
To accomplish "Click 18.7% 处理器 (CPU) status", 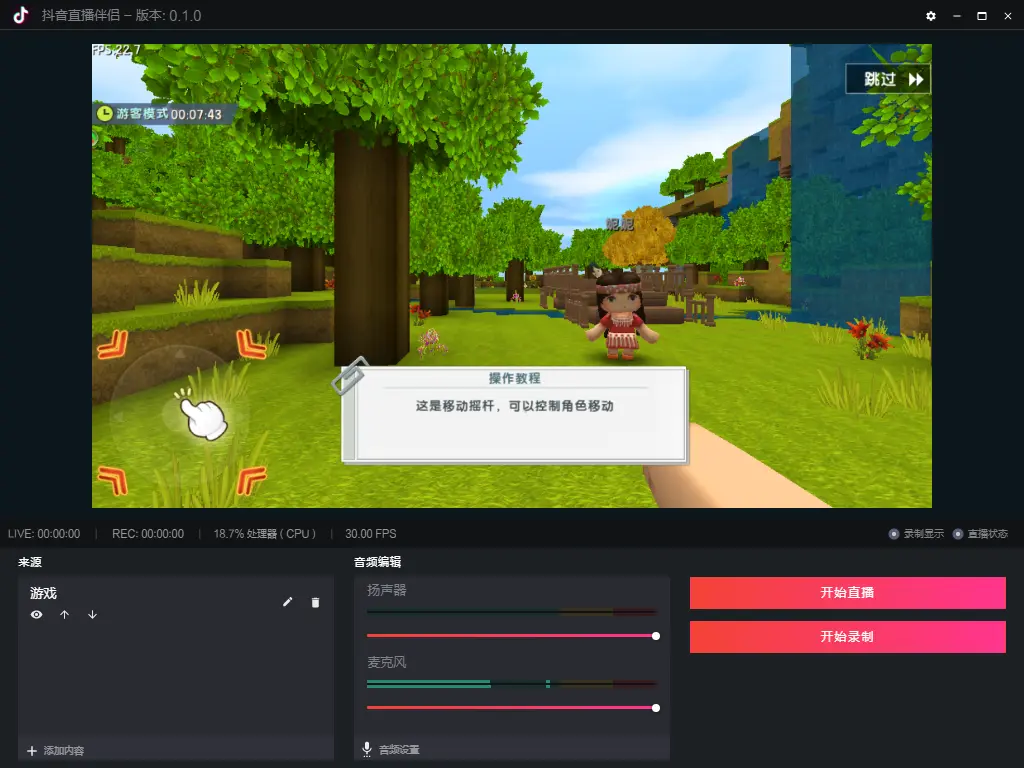I will click(264, 534).
